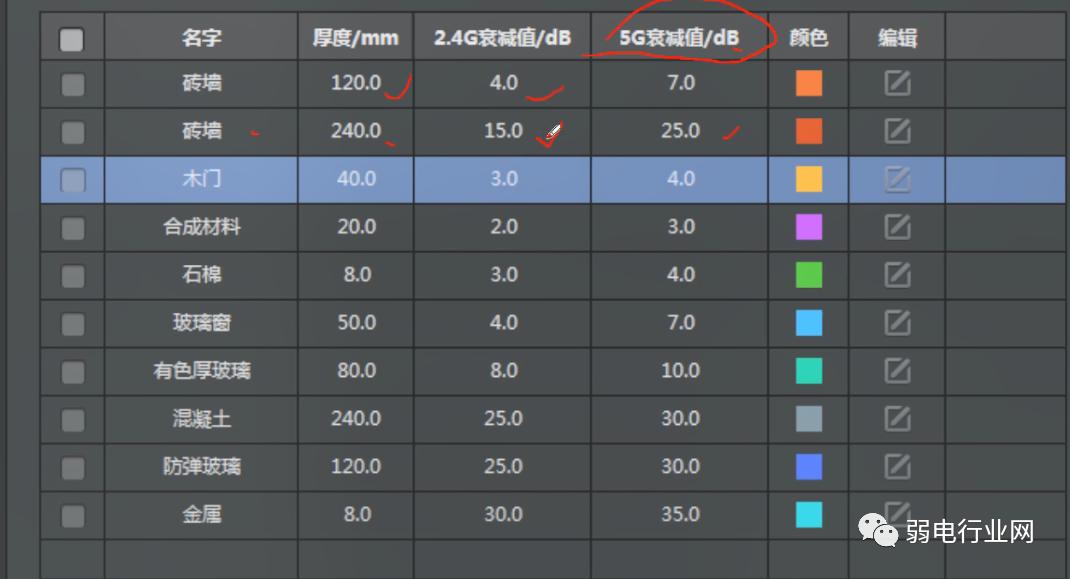Edit the 玻璃窗 material
This screenshot has width=1070, height=579.
pyautogui.click(x=897, y=323)
